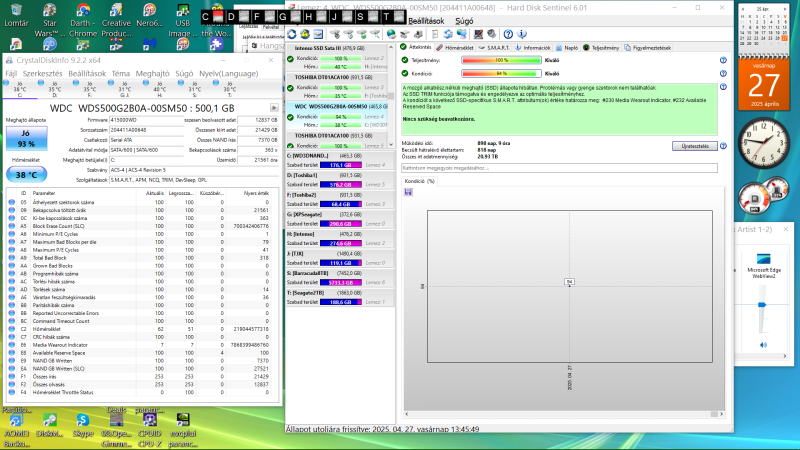Click the orange calendar gadget showing 27

pos(763,85)
